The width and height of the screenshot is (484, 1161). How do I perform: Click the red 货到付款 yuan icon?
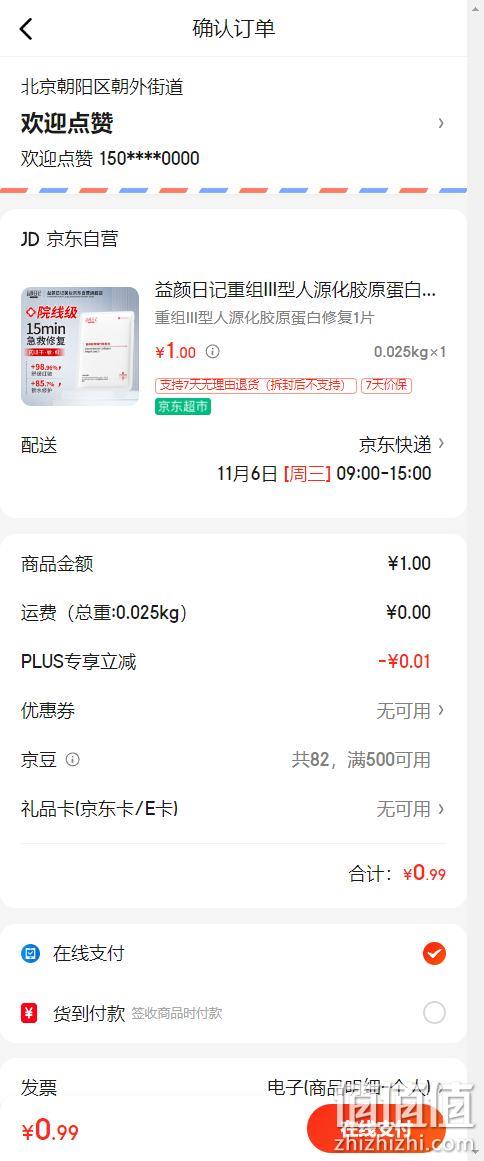click(30, 1012)
